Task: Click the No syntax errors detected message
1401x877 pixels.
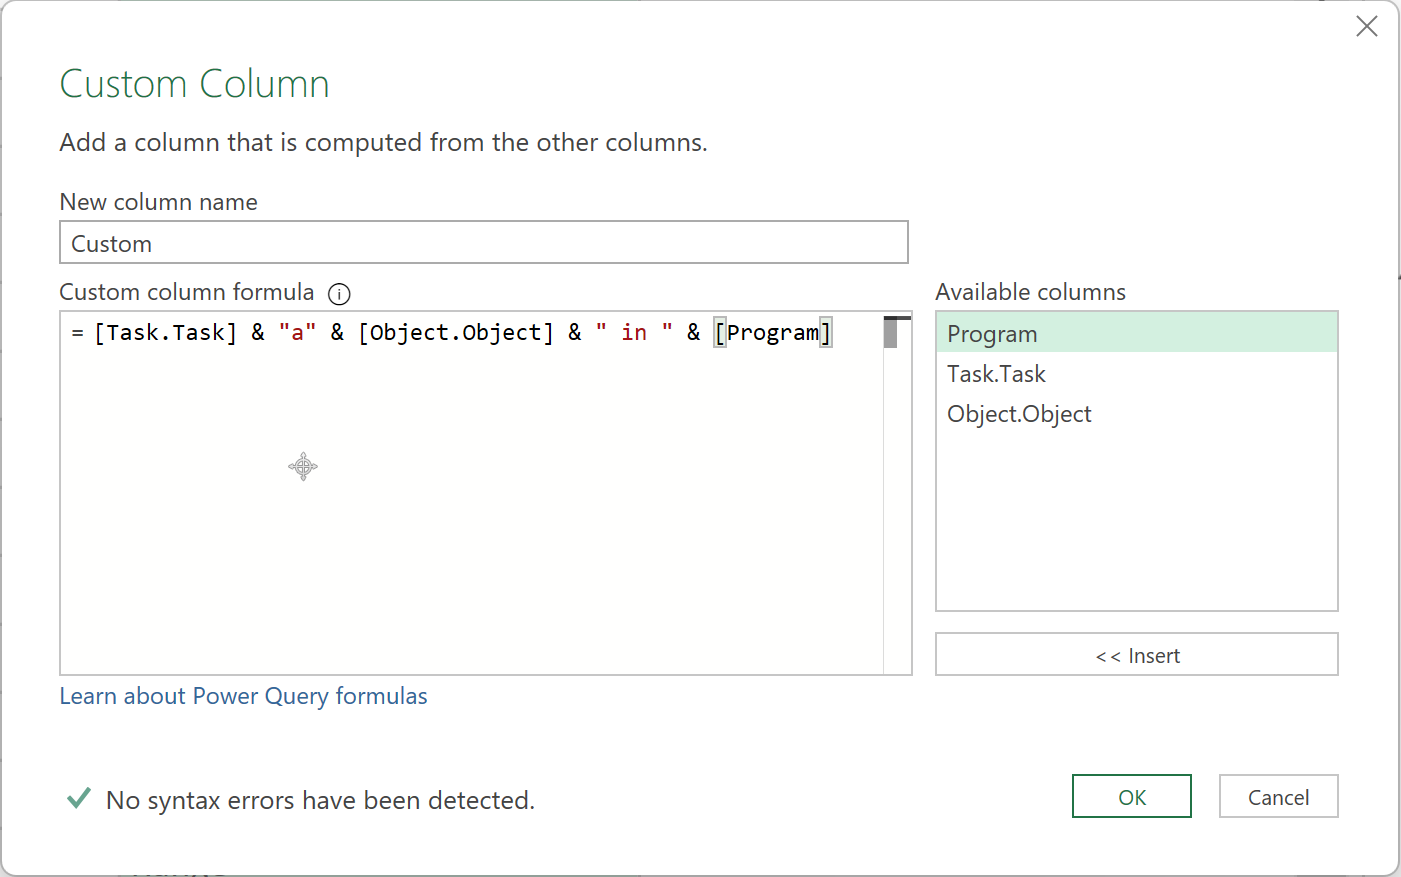Action: coord(320,800)
